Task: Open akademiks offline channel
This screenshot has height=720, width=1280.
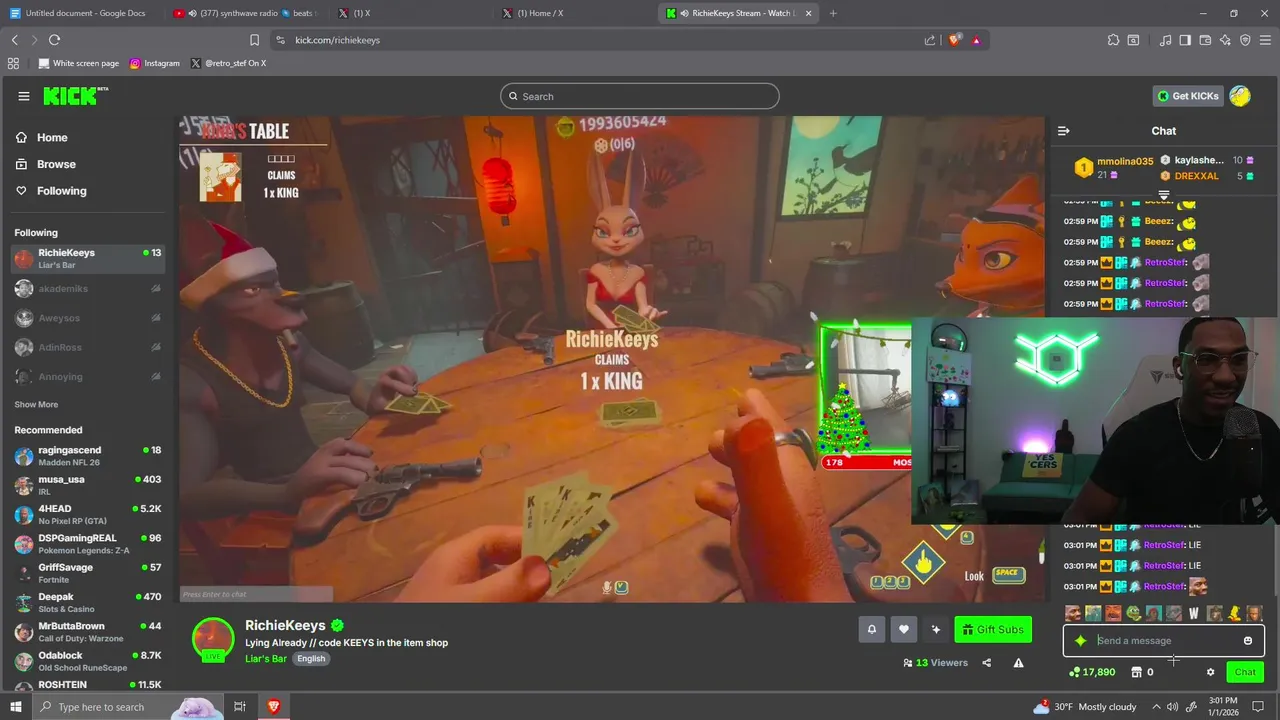Action: (x=88, y=288)
